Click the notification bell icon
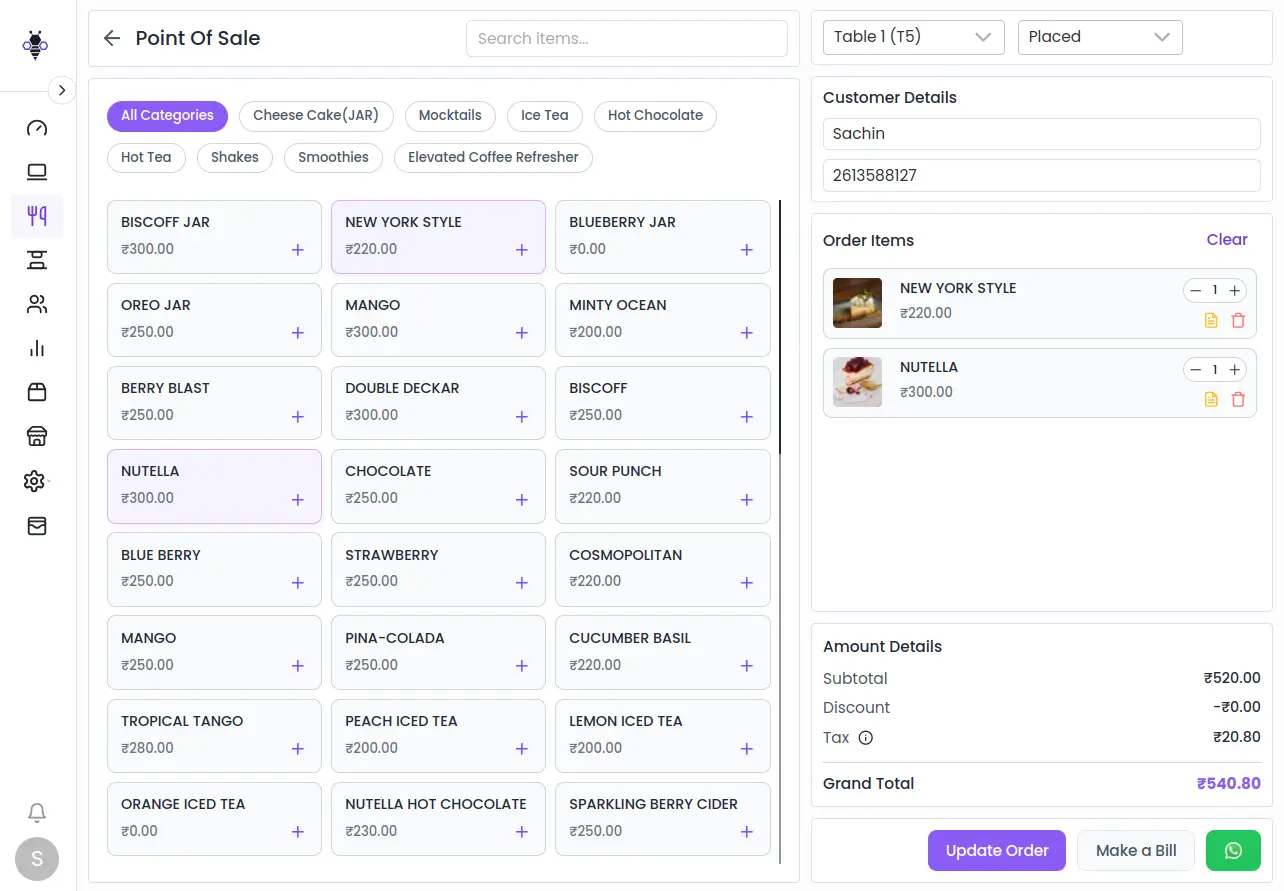Viewport: 1284px width, 891px height. 37,812
